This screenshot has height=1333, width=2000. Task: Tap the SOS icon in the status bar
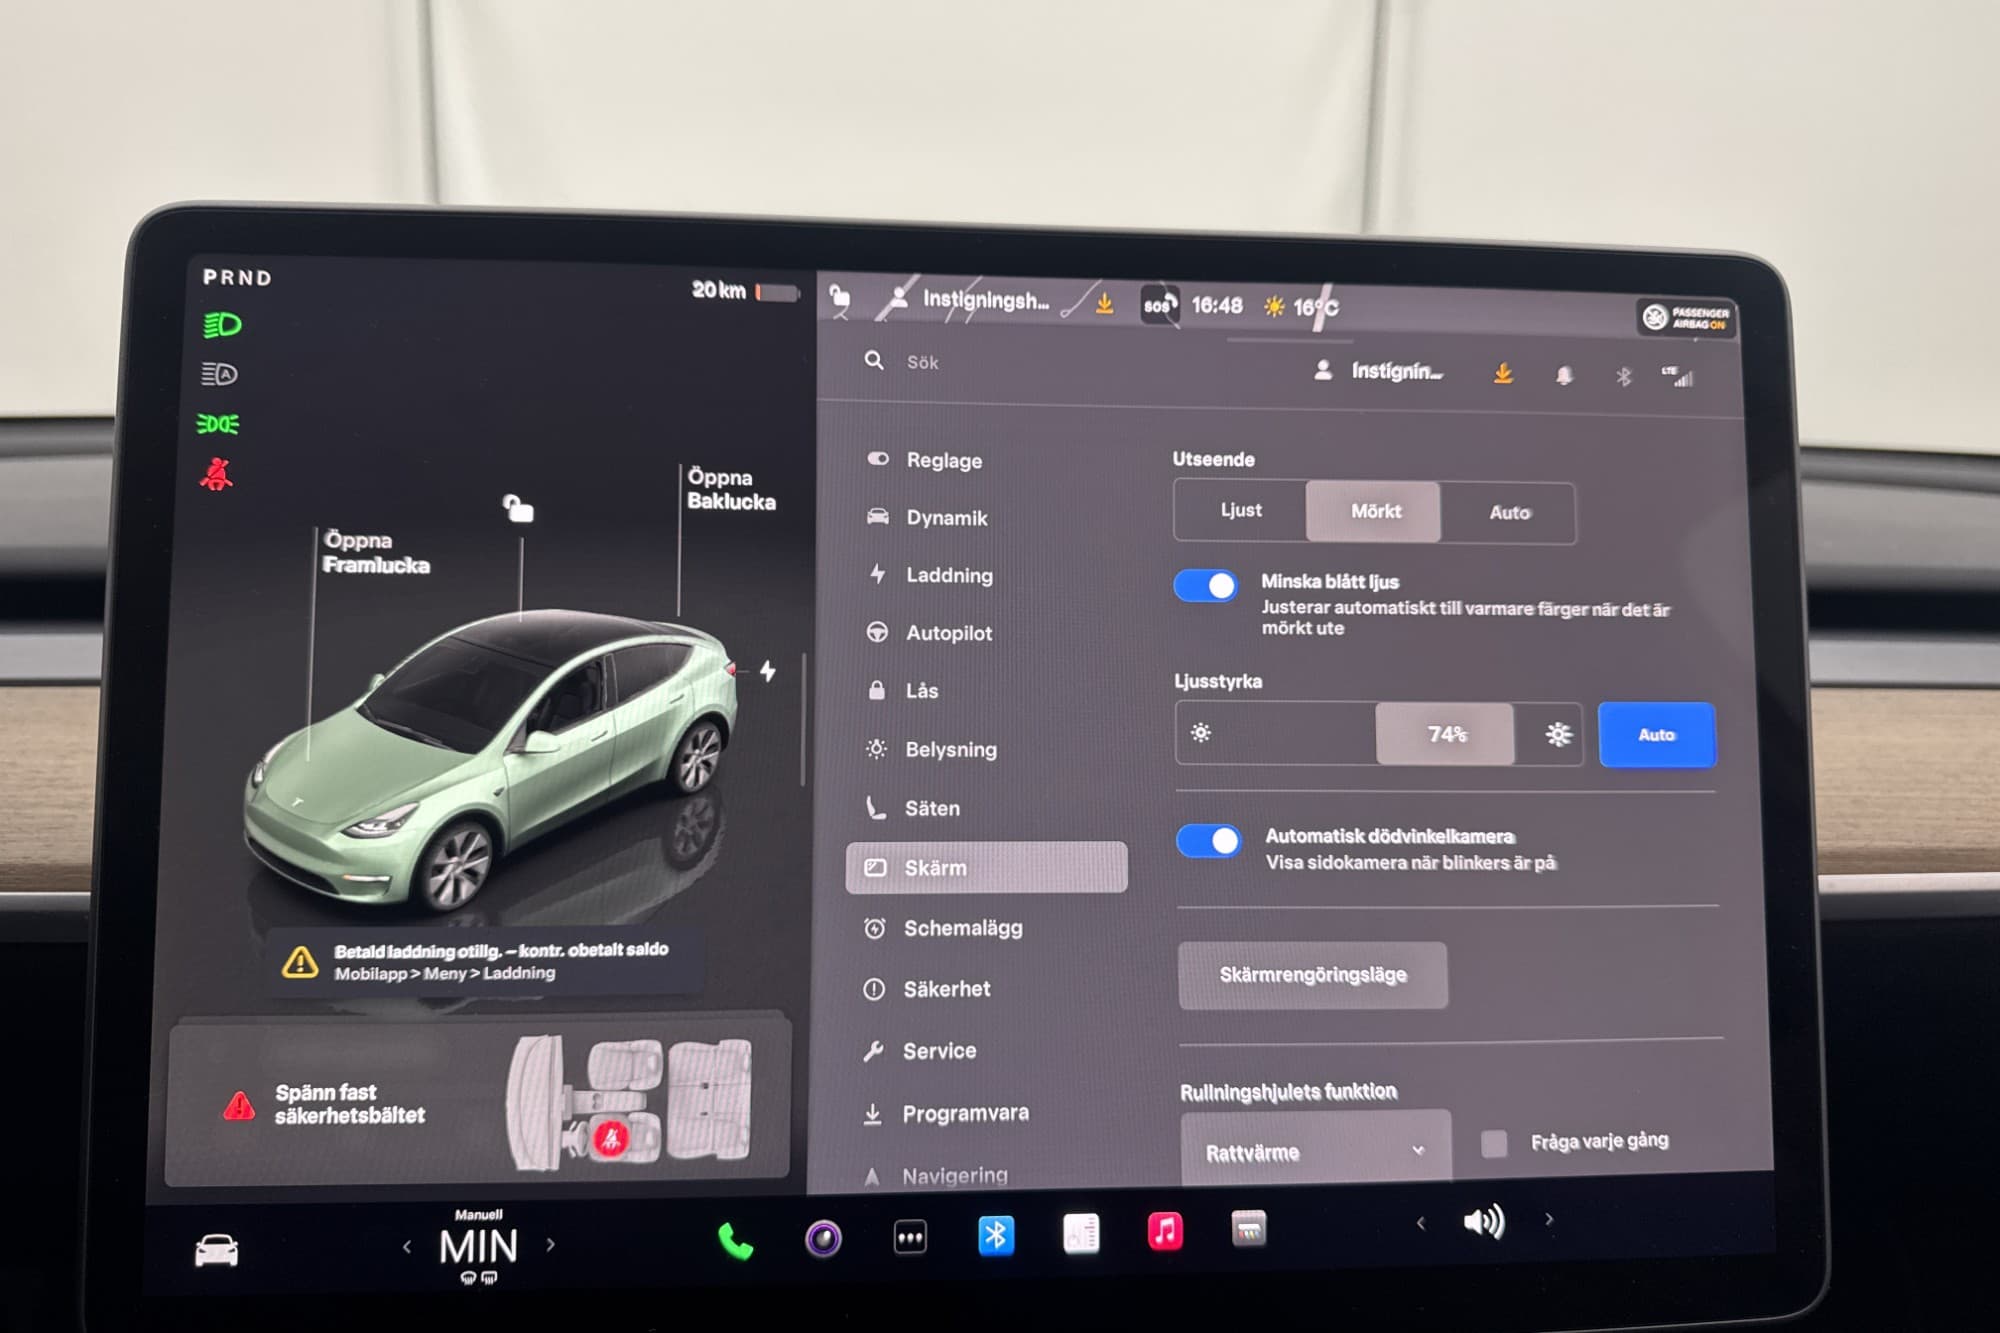(1160, 305)
